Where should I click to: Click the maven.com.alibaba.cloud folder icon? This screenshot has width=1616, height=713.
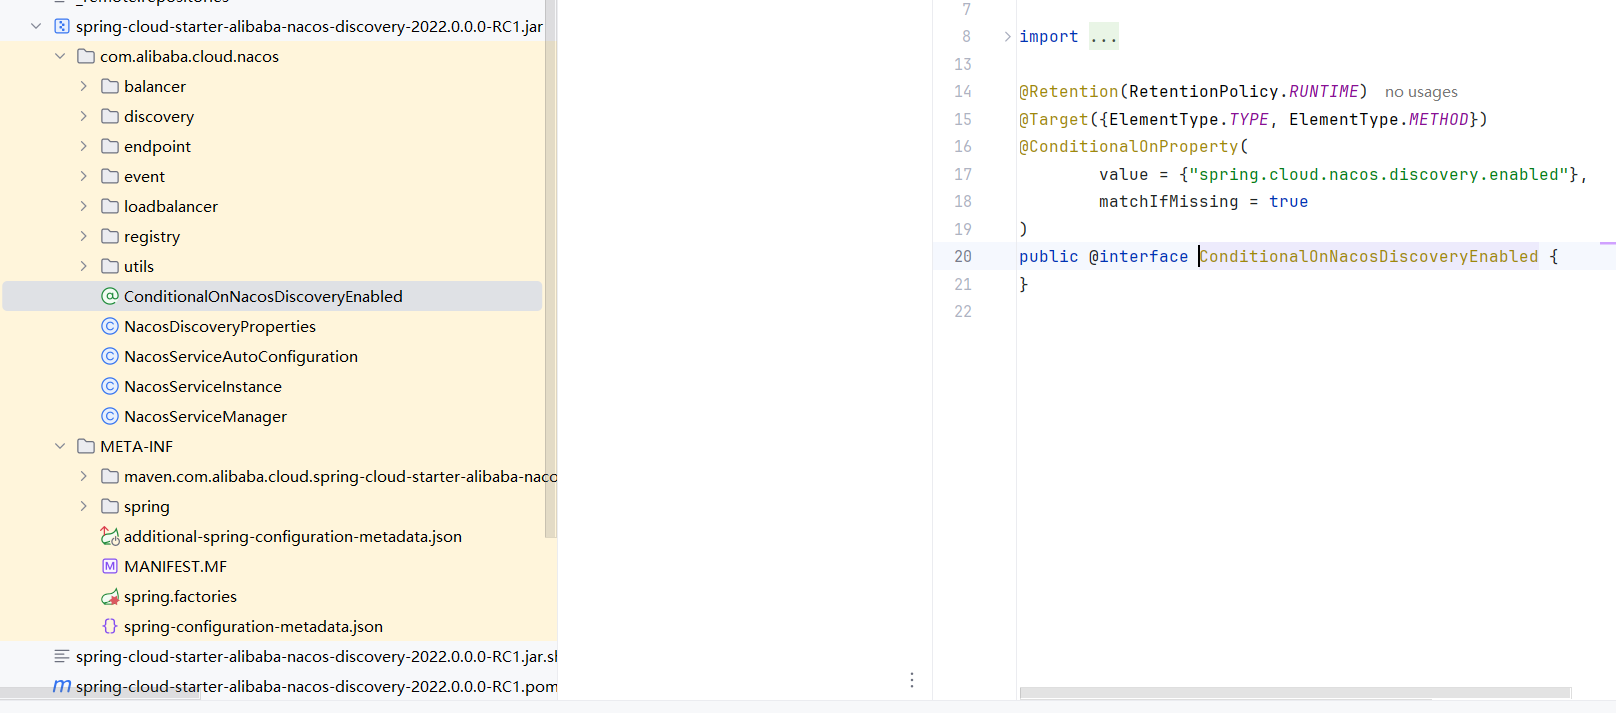[x=110, y=476]
